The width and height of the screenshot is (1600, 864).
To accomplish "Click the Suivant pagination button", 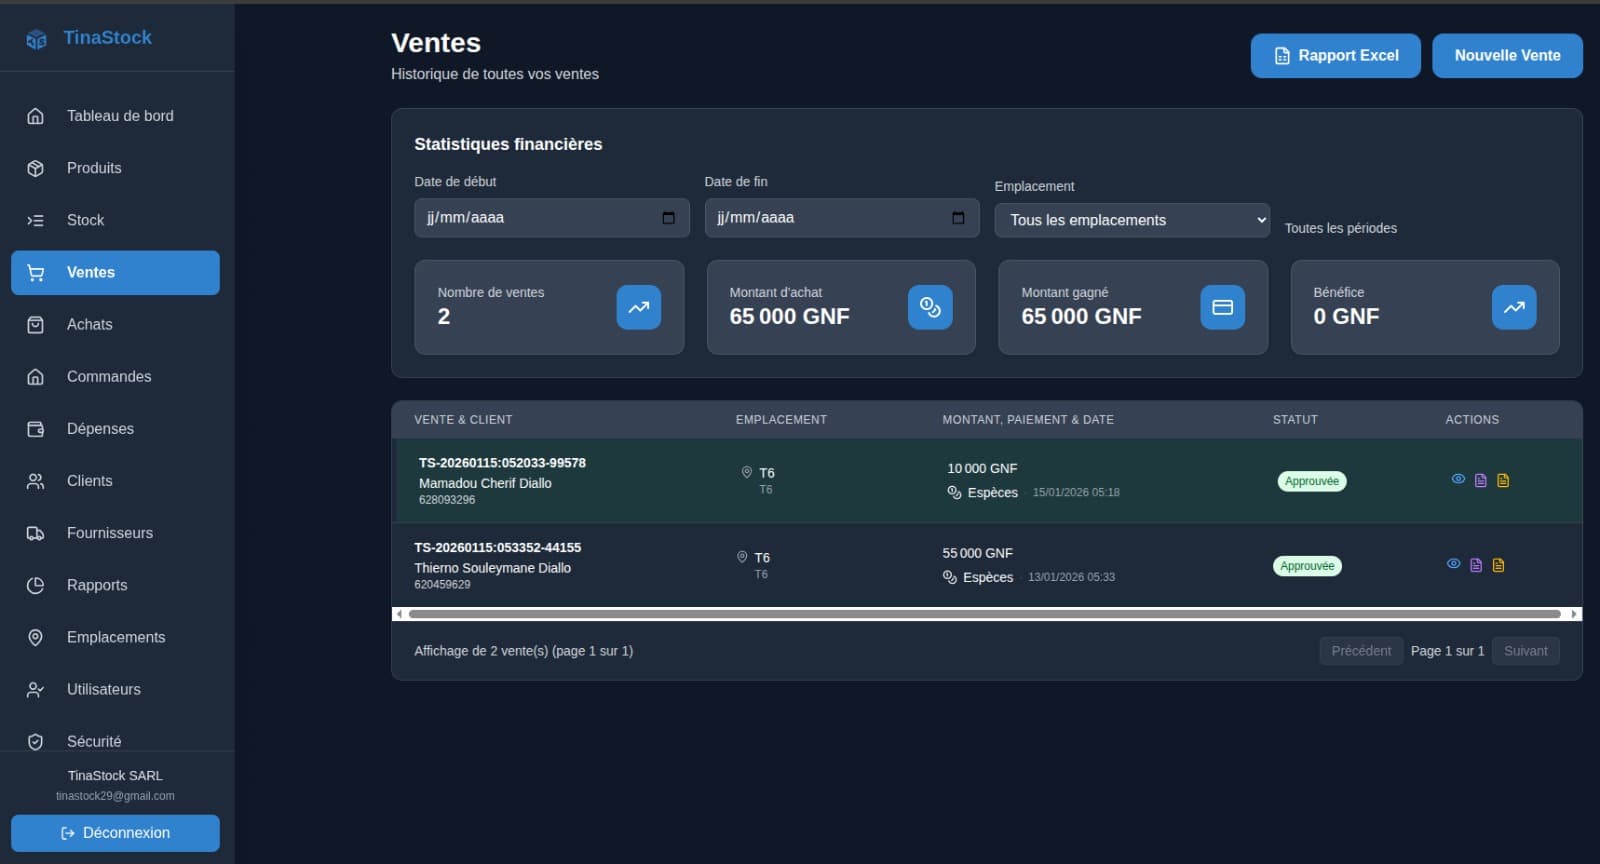I will (1525, 651).
